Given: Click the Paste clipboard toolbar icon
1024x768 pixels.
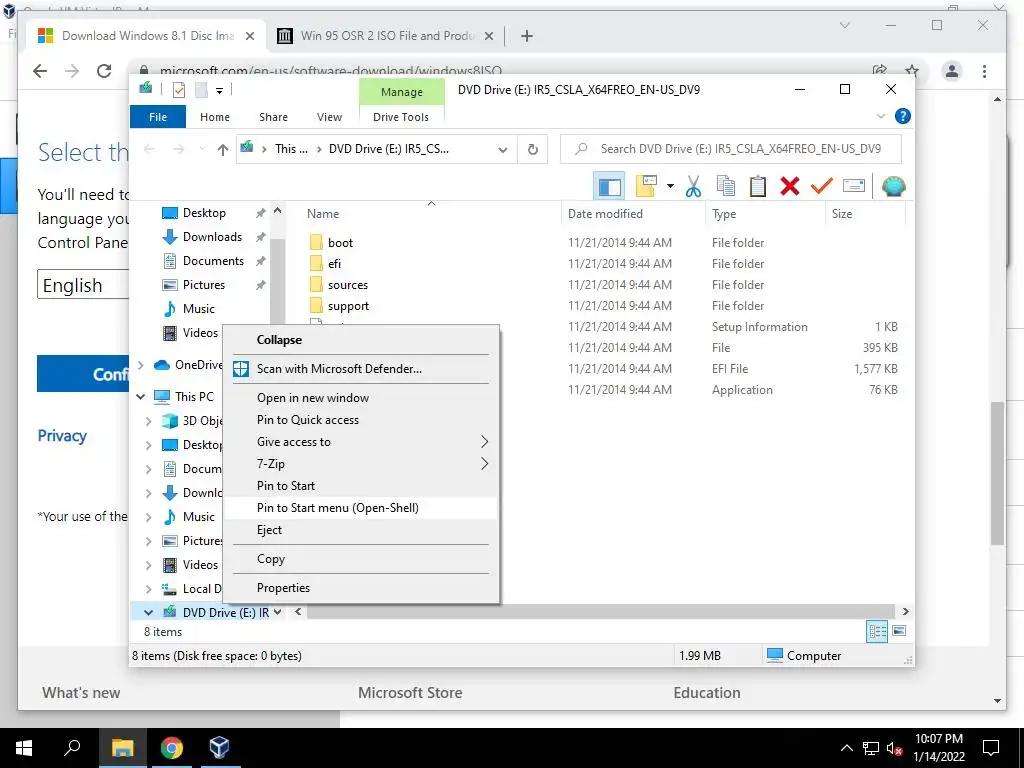Looking at the screenshot, I should point(758,187).
